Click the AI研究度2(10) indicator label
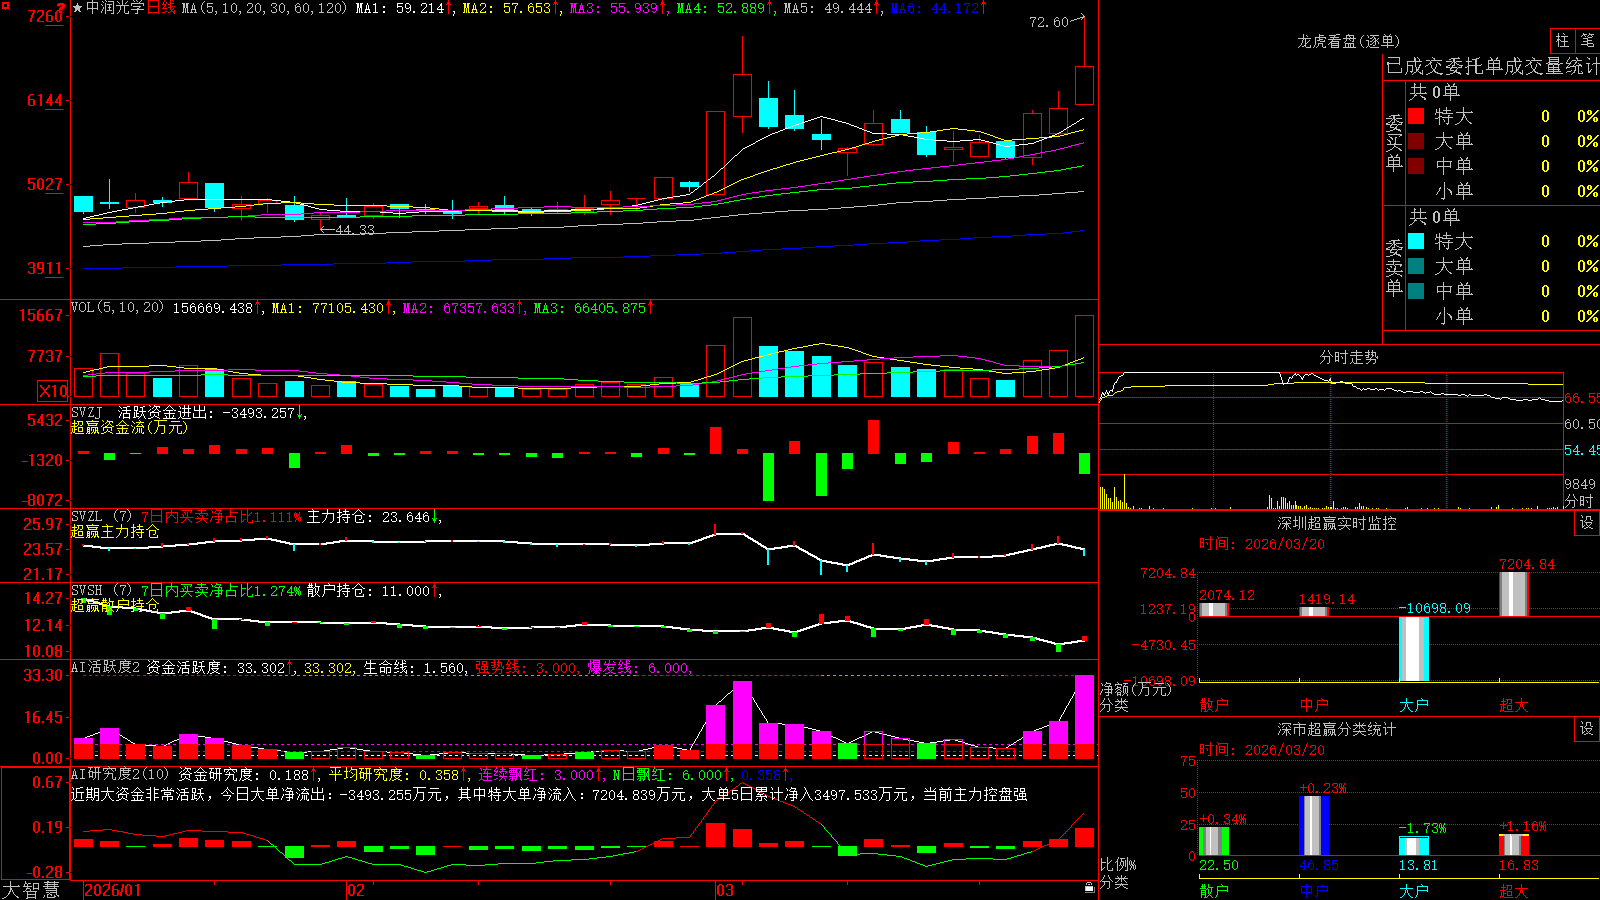Viewport: 1600px width, 900px height. pos(120,774)
